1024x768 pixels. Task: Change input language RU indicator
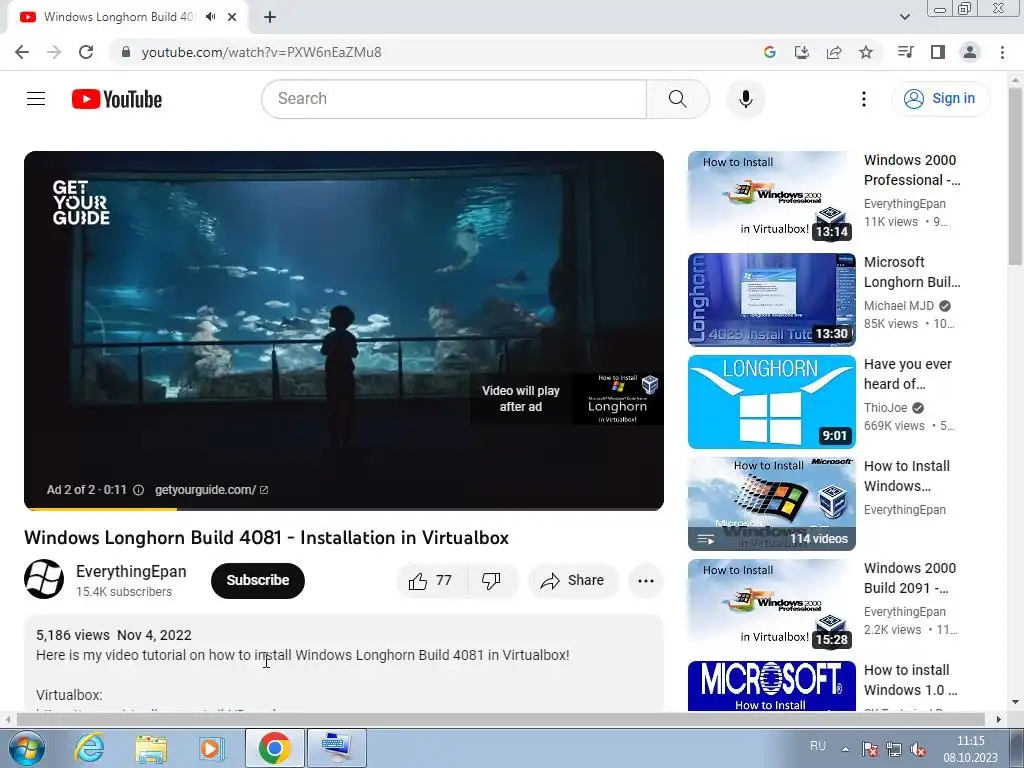[x=818, y=746]
